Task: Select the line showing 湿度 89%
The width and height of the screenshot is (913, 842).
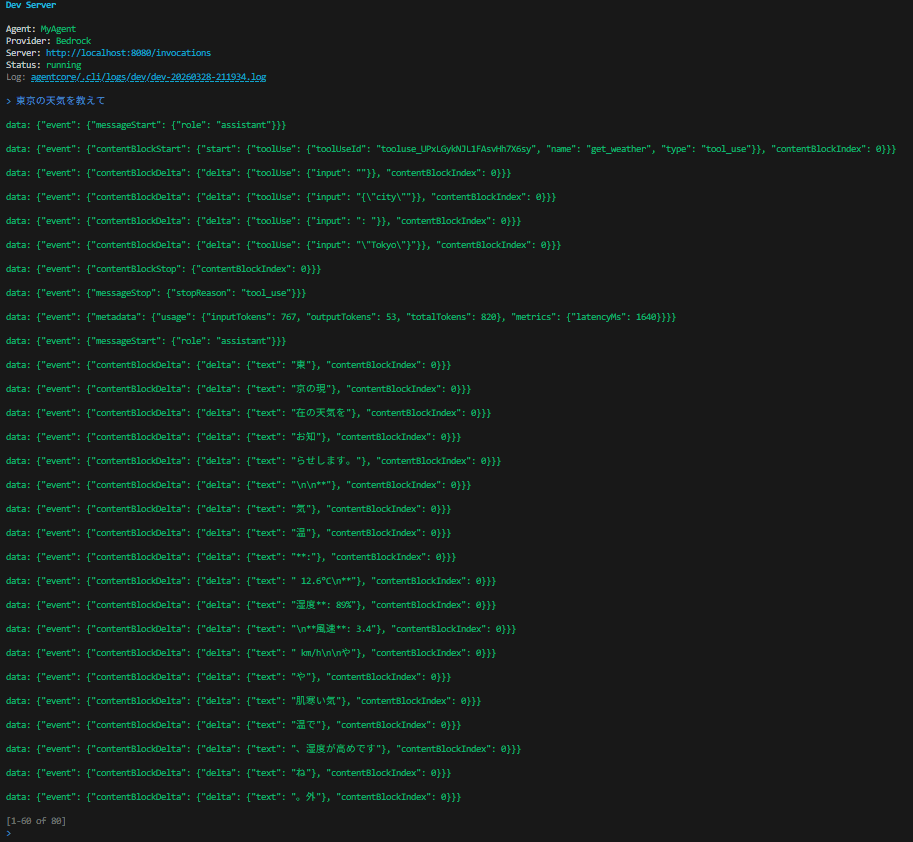Action: 250,605
